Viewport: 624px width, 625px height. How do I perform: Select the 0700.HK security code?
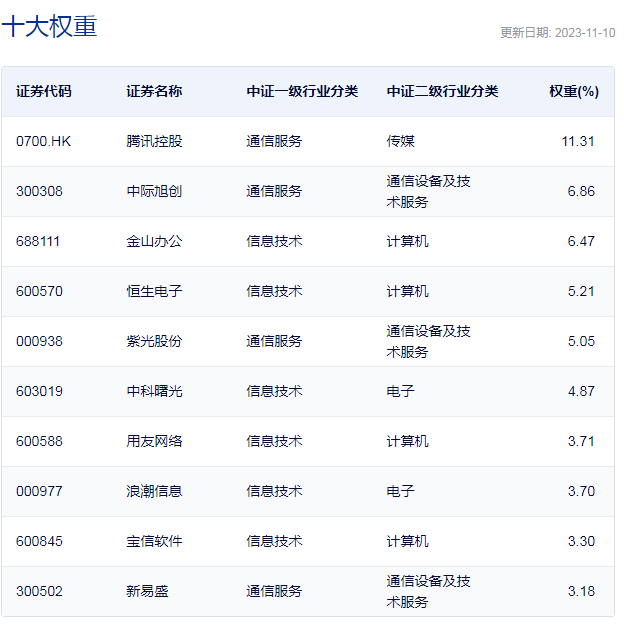point(44,141)
